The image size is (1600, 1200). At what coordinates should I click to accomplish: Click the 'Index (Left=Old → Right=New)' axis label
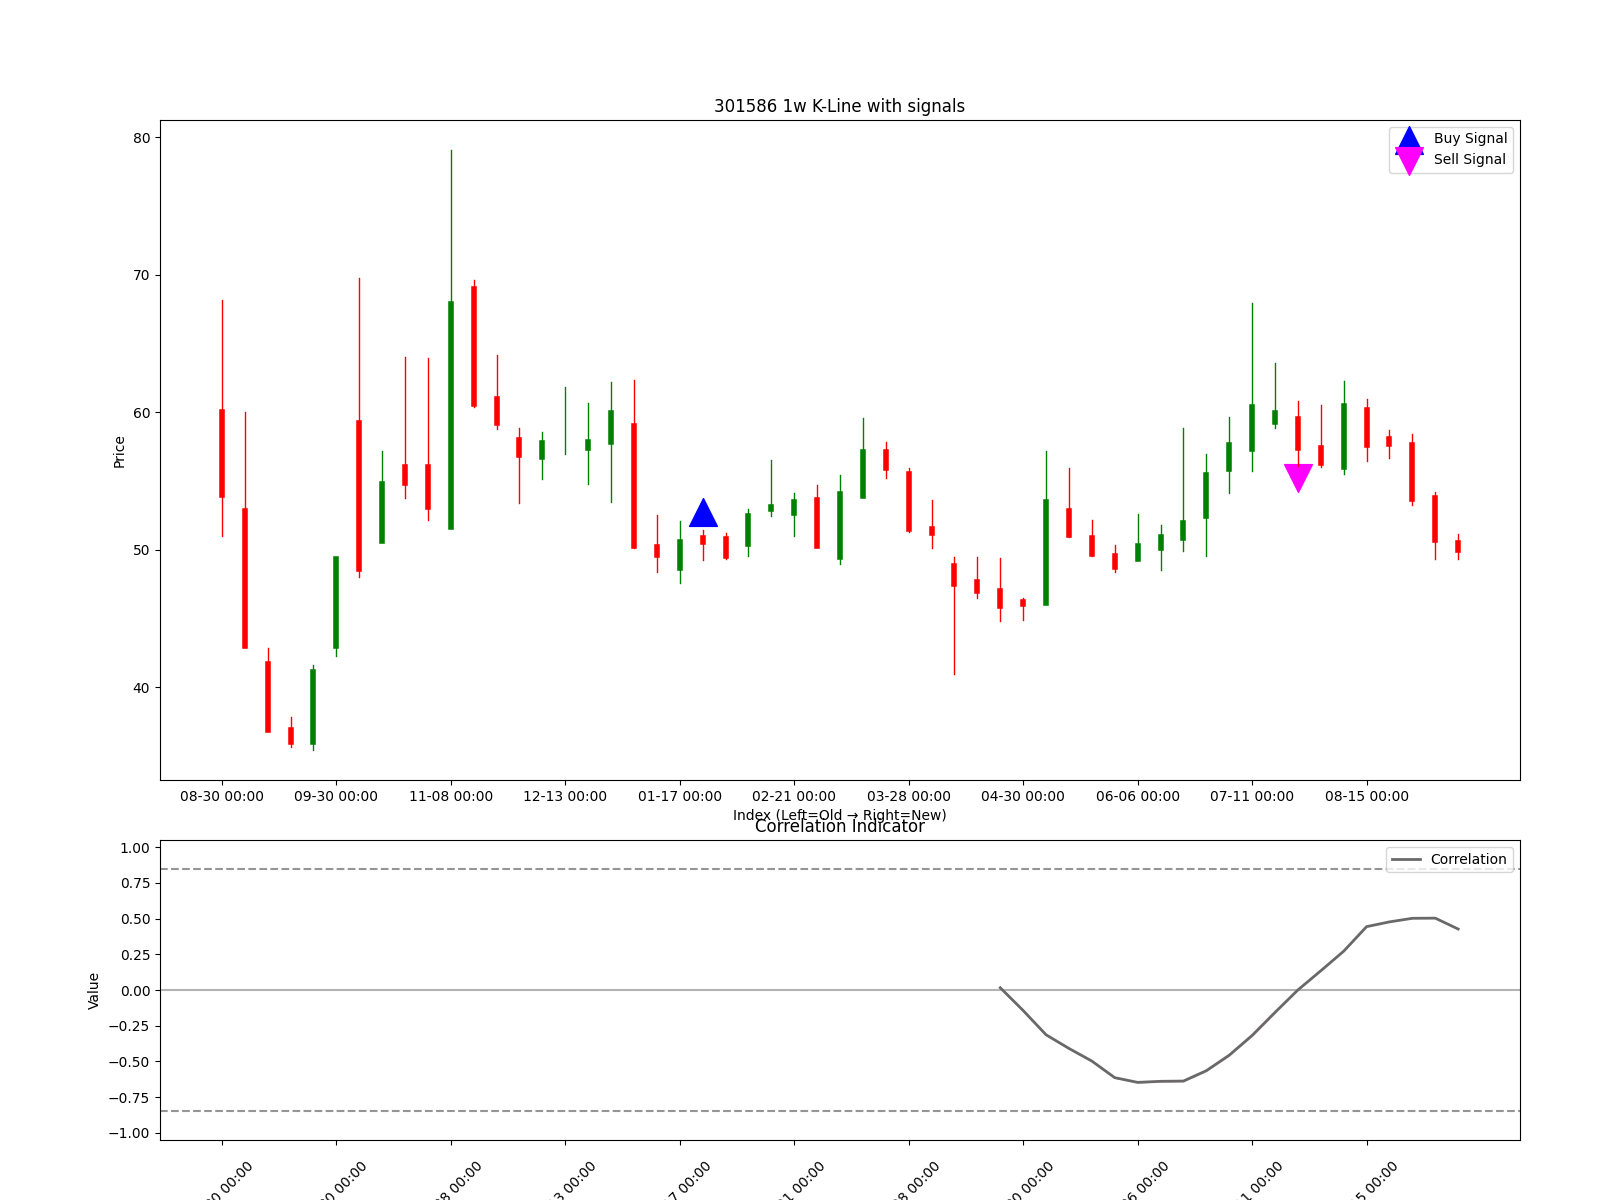pos(839,815)
